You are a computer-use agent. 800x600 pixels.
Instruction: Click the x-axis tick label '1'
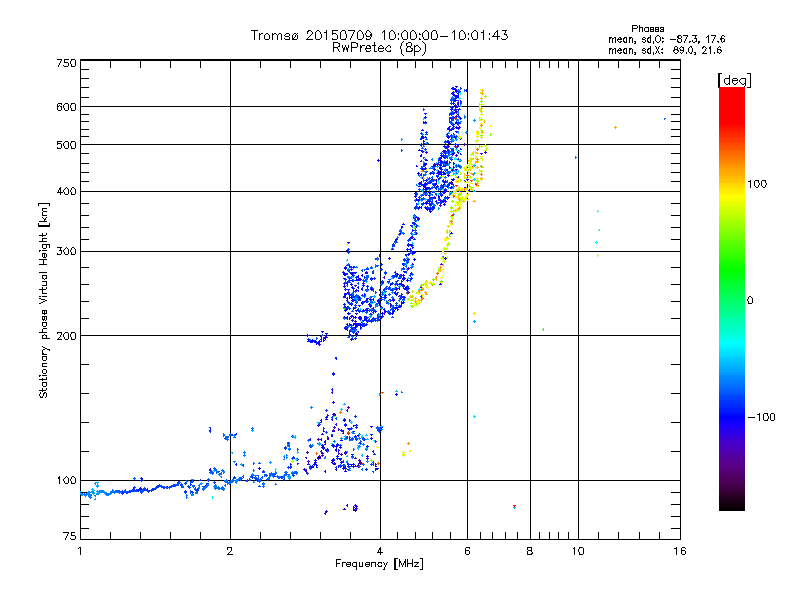(x=80, y=551)
